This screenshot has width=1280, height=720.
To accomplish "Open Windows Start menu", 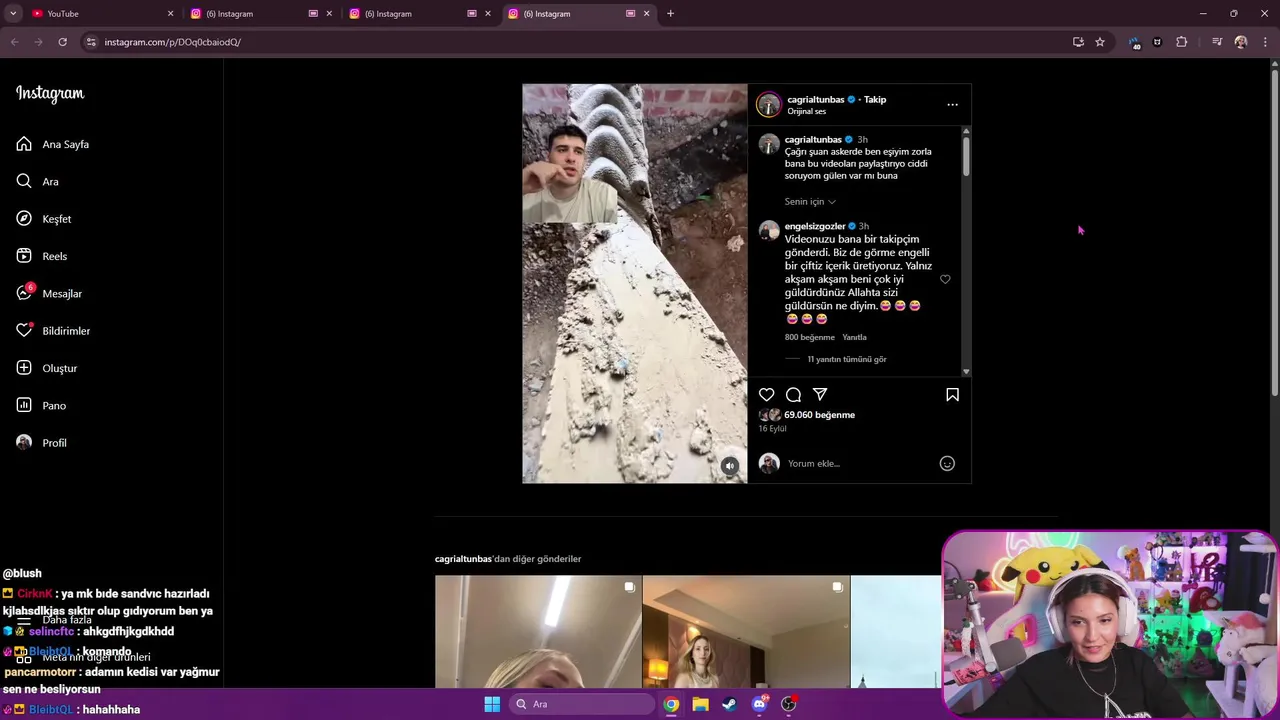I will click(492, 704).
